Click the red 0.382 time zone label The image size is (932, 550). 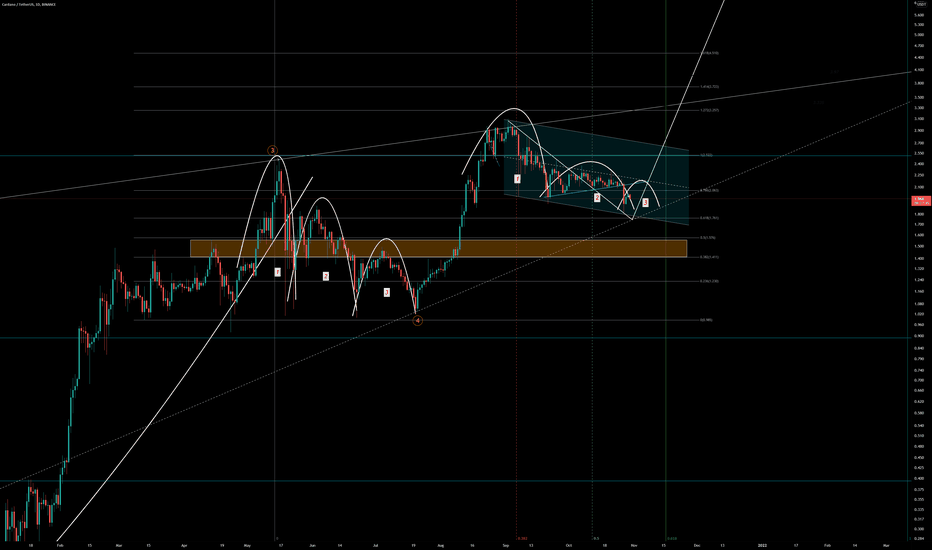522,539
